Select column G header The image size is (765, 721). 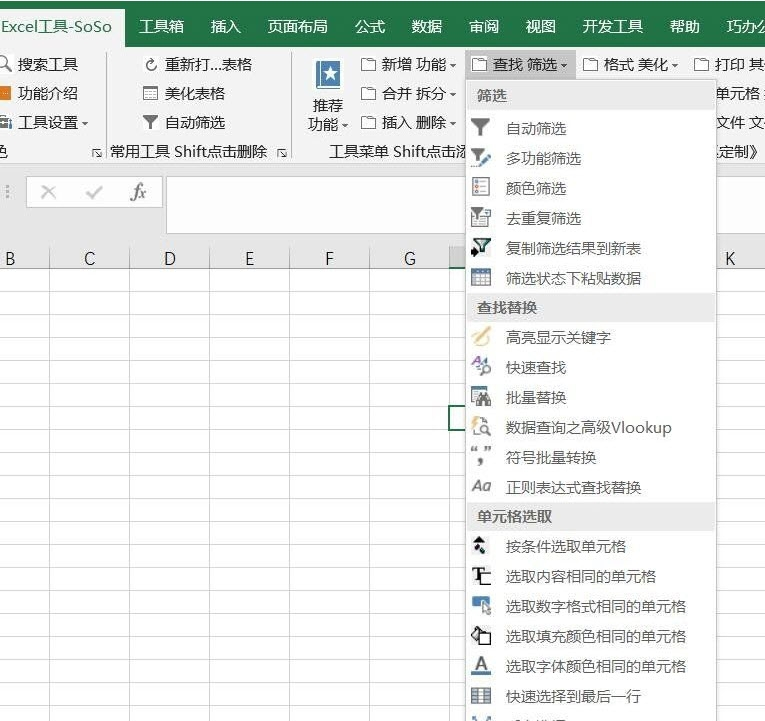(409, 259)
